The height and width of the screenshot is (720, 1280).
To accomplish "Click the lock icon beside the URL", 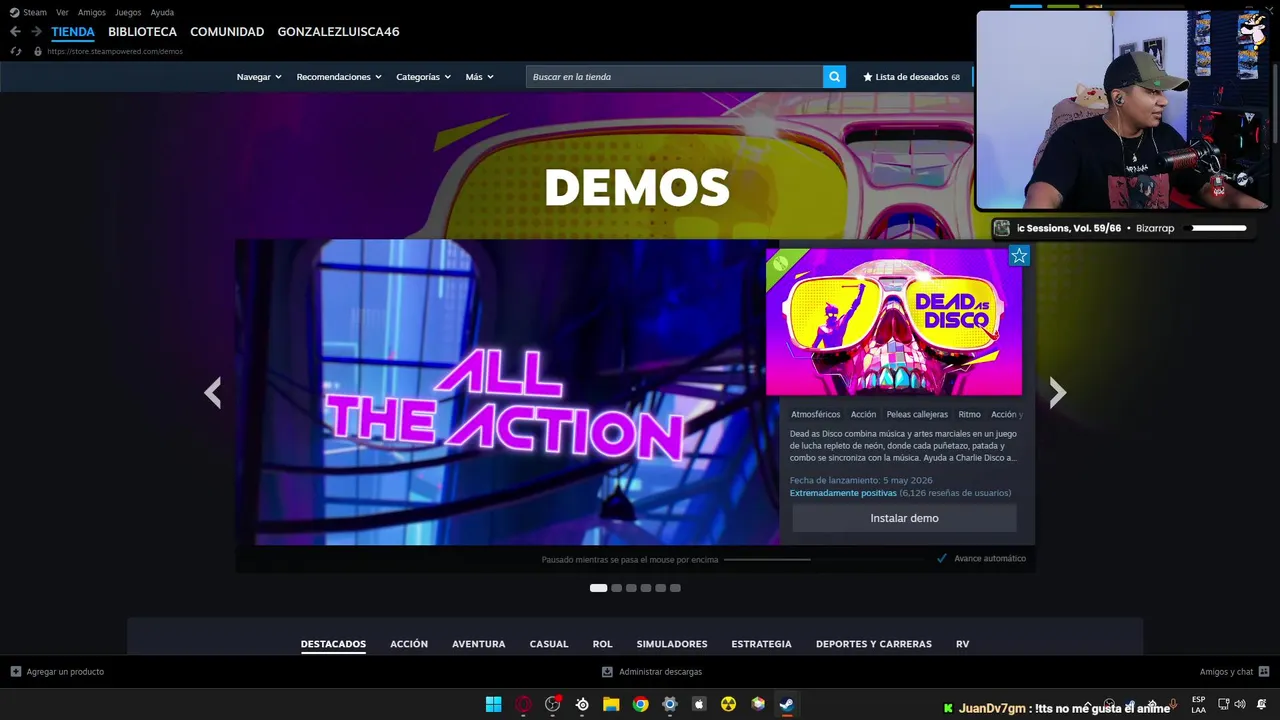I will [38, 51].
